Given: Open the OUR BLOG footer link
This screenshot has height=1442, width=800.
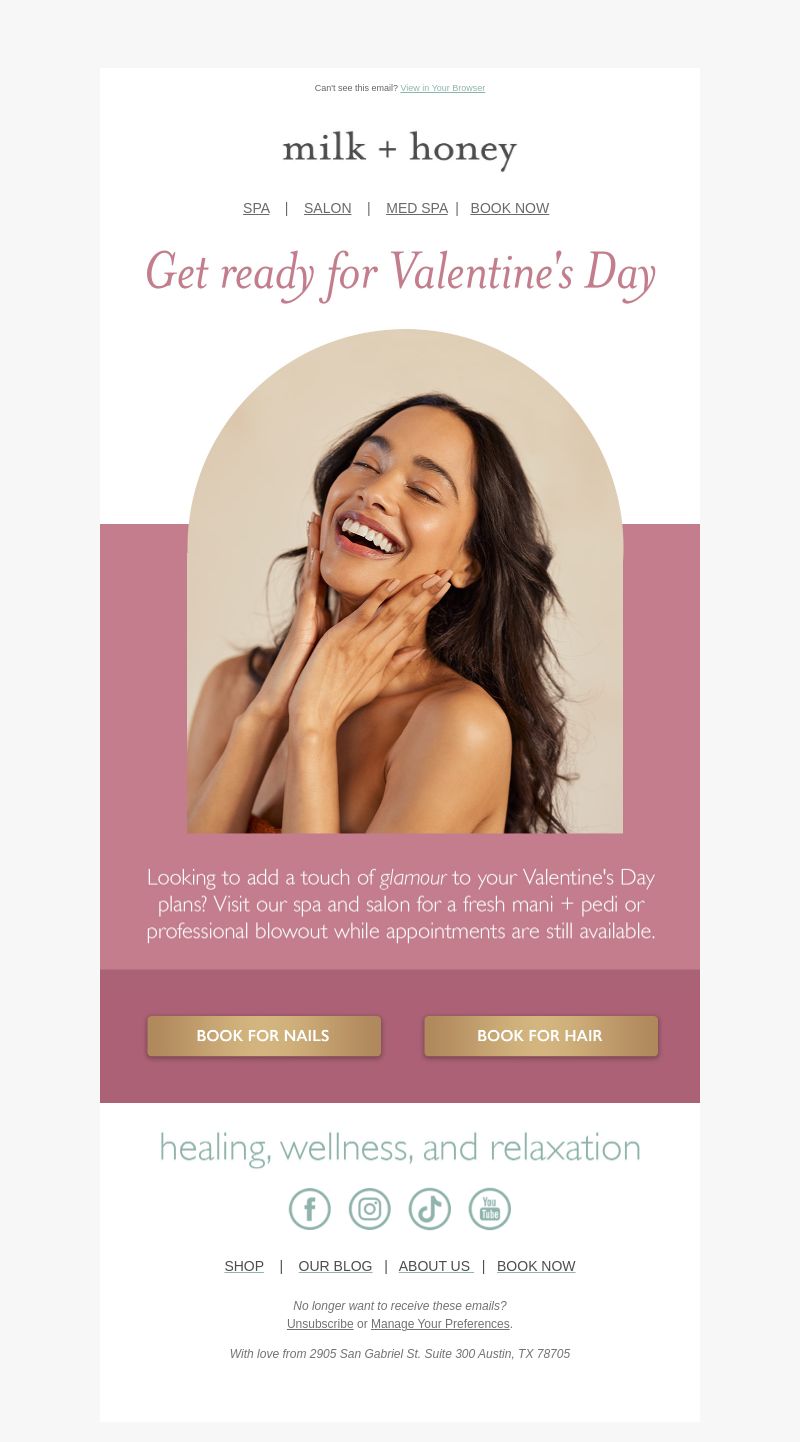Looking at the screenshot, I should (335, 1266).
